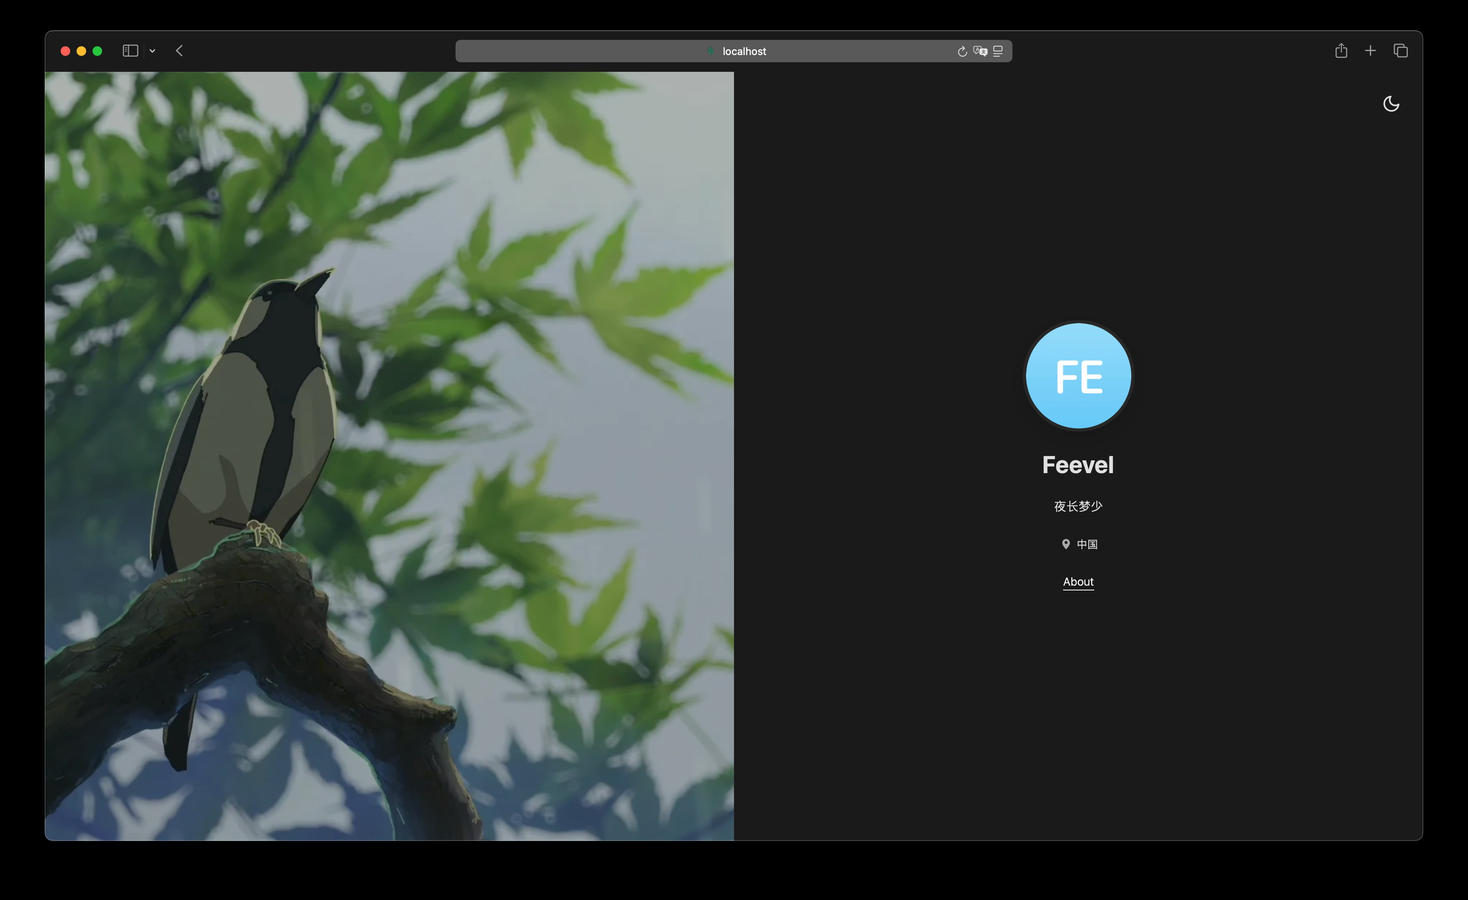Close the Safari window
This screenshot has width=1468, height=900.
(65, 51)
